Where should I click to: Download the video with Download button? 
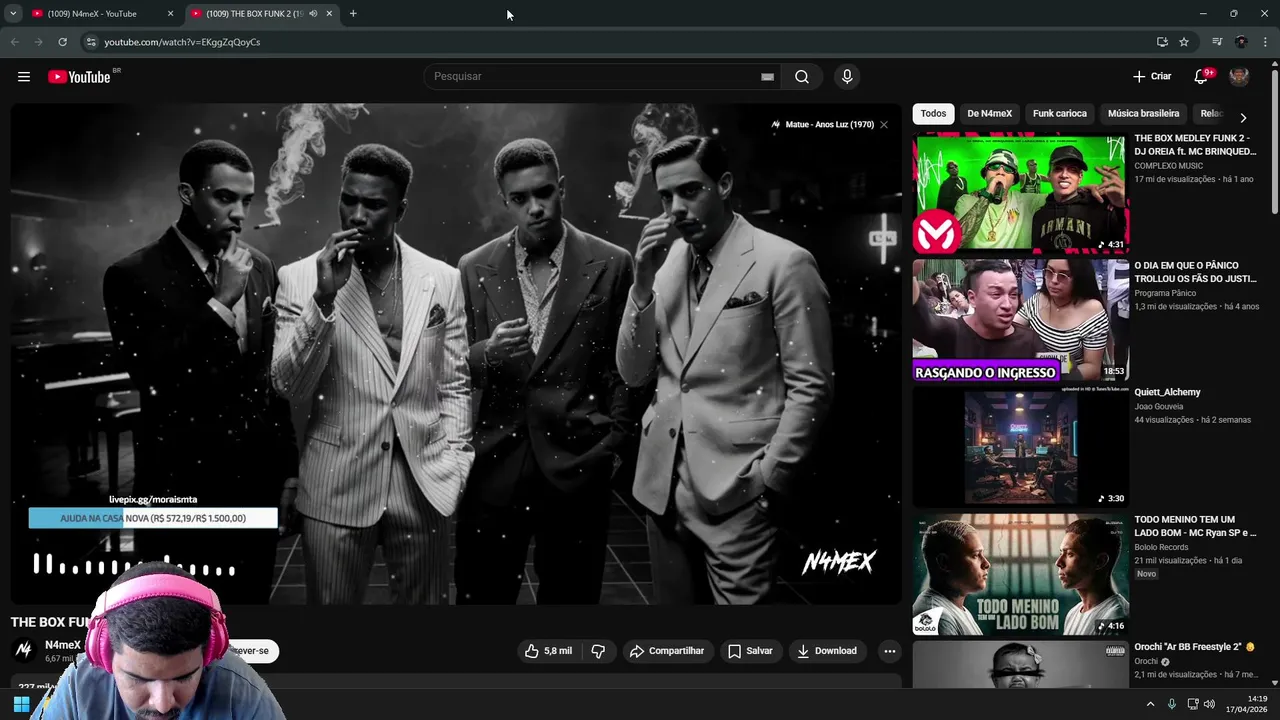(827, 651)
